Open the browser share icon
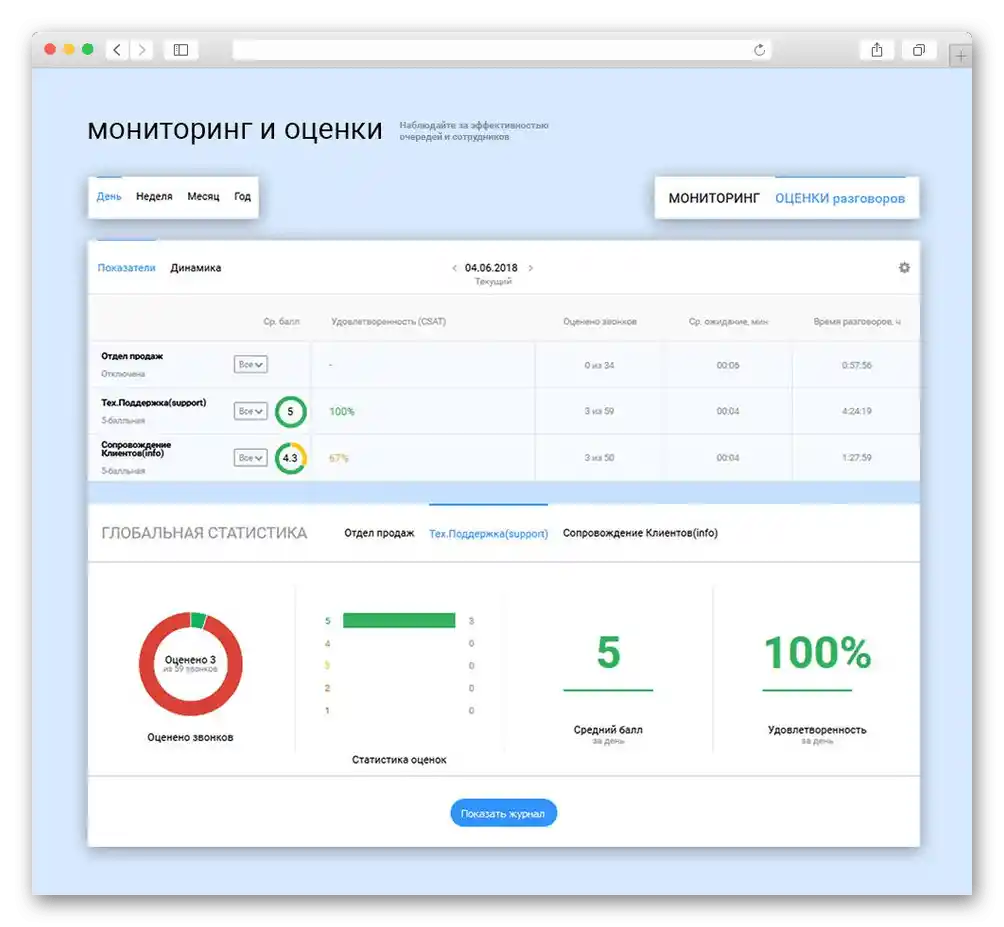Screen dimensions: 1004x927 pyautogui.click(x=877, y=50)
